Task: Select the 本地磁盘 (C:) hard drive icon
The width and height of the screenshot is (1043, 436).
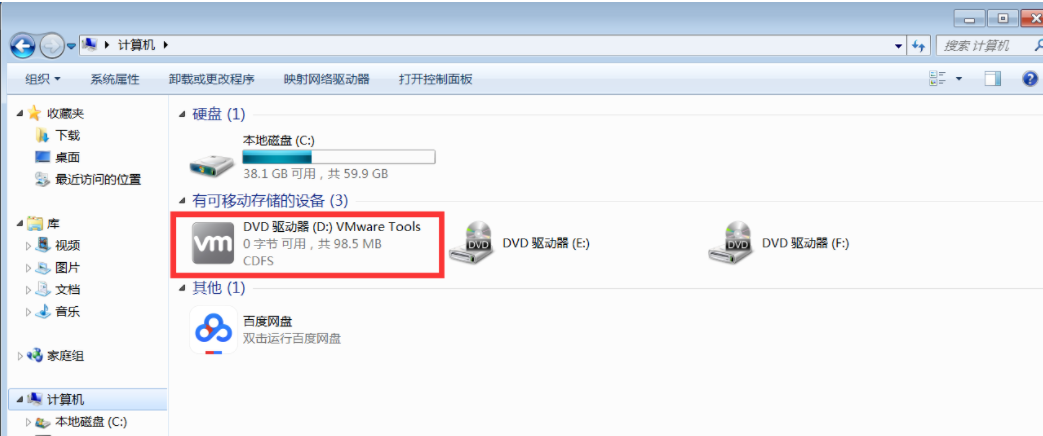Action: click(x=212, y=160)
